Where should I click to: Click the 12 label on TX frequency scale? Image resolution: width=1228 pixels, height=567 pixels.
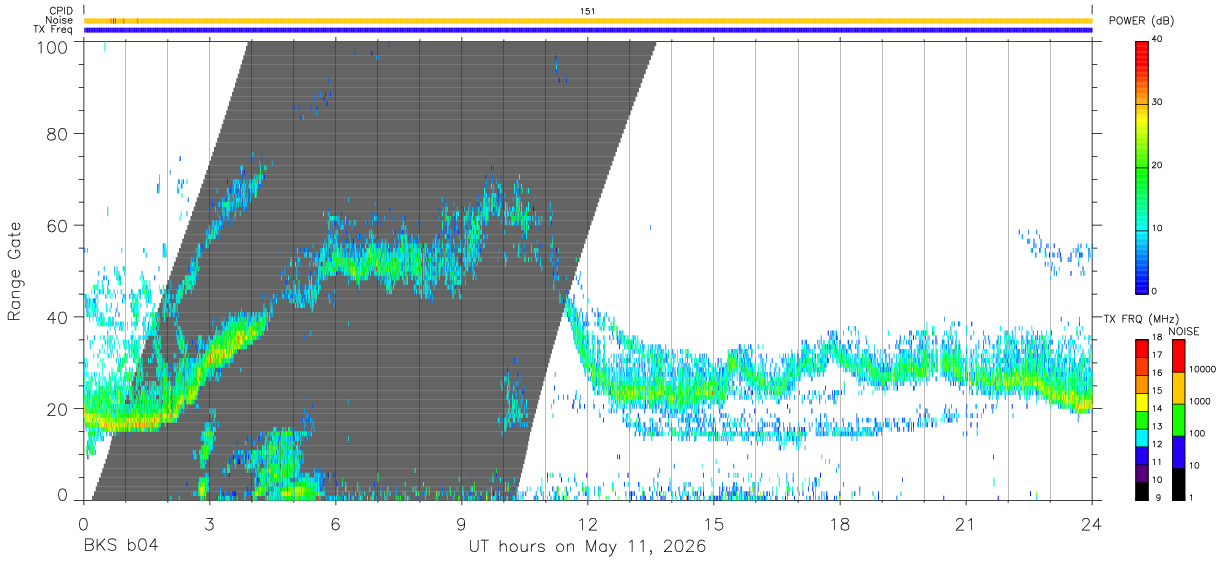pyautogui.click(x=1159, y=444)
